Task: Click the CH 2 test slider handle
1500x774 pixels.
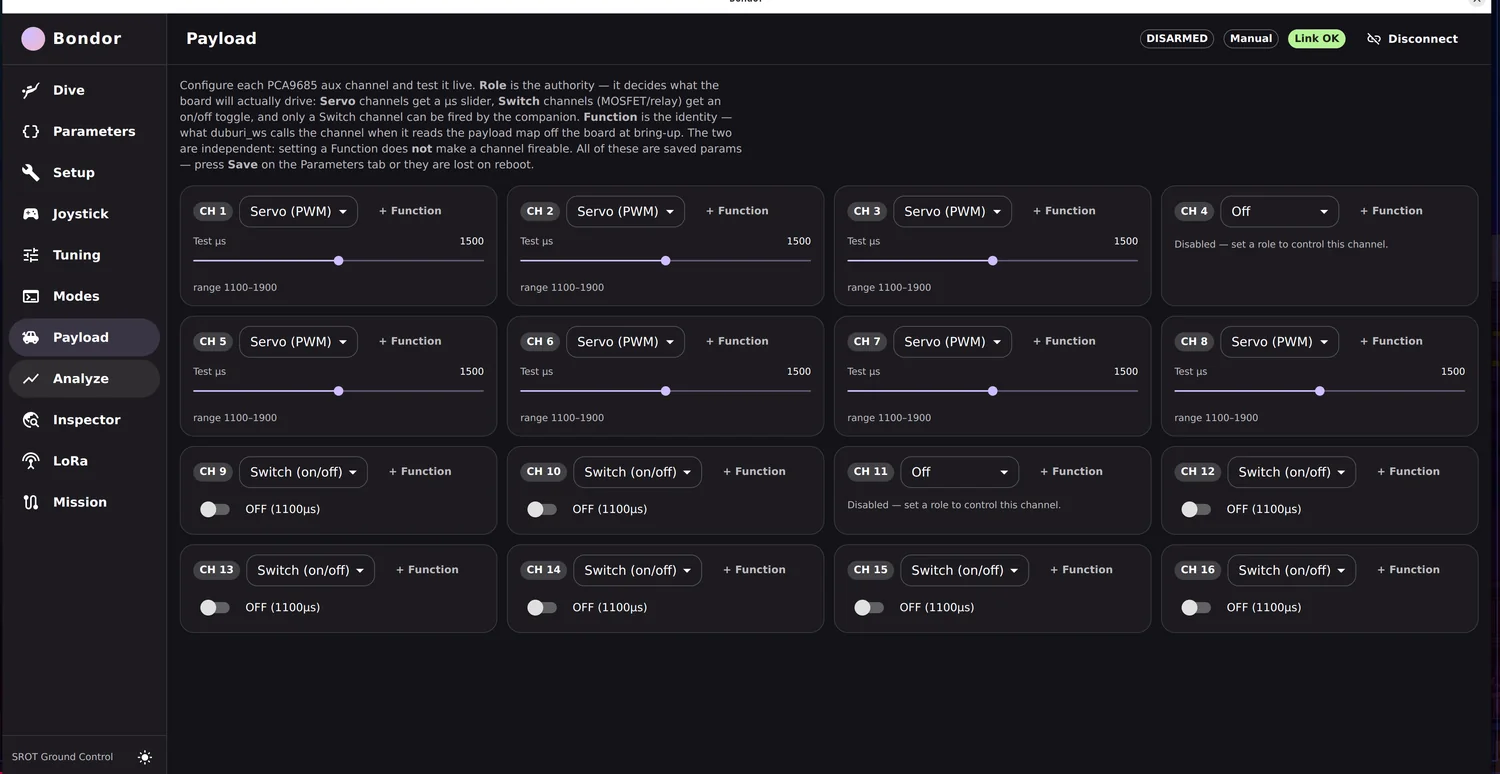Action: pos(666,261)
